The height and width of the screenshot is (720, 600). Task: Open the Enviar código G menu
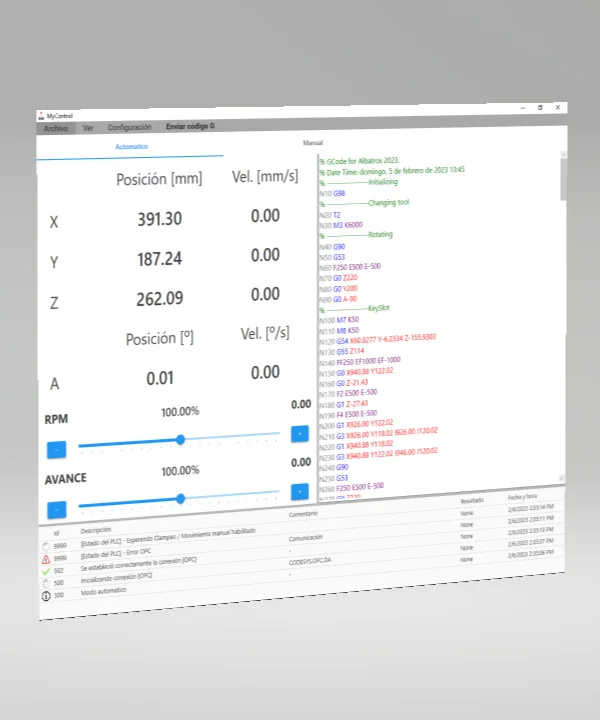[190, 126]
